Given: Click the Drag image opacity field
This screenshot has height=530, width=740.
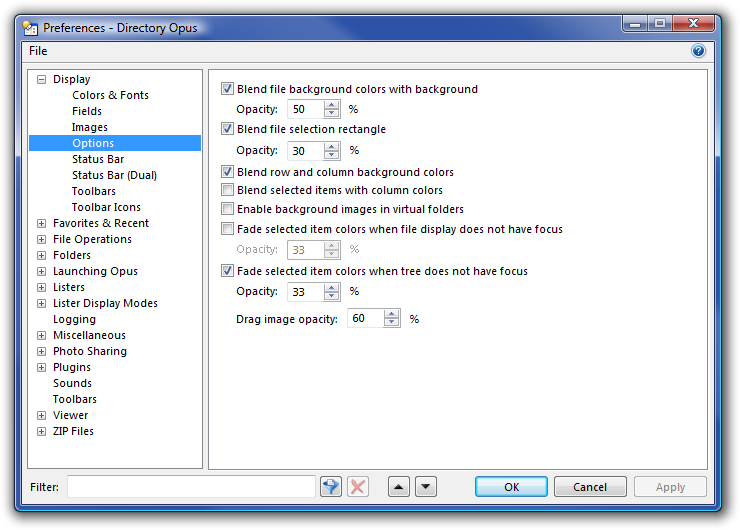Looking at the screenshot, I should click(366, 319).
